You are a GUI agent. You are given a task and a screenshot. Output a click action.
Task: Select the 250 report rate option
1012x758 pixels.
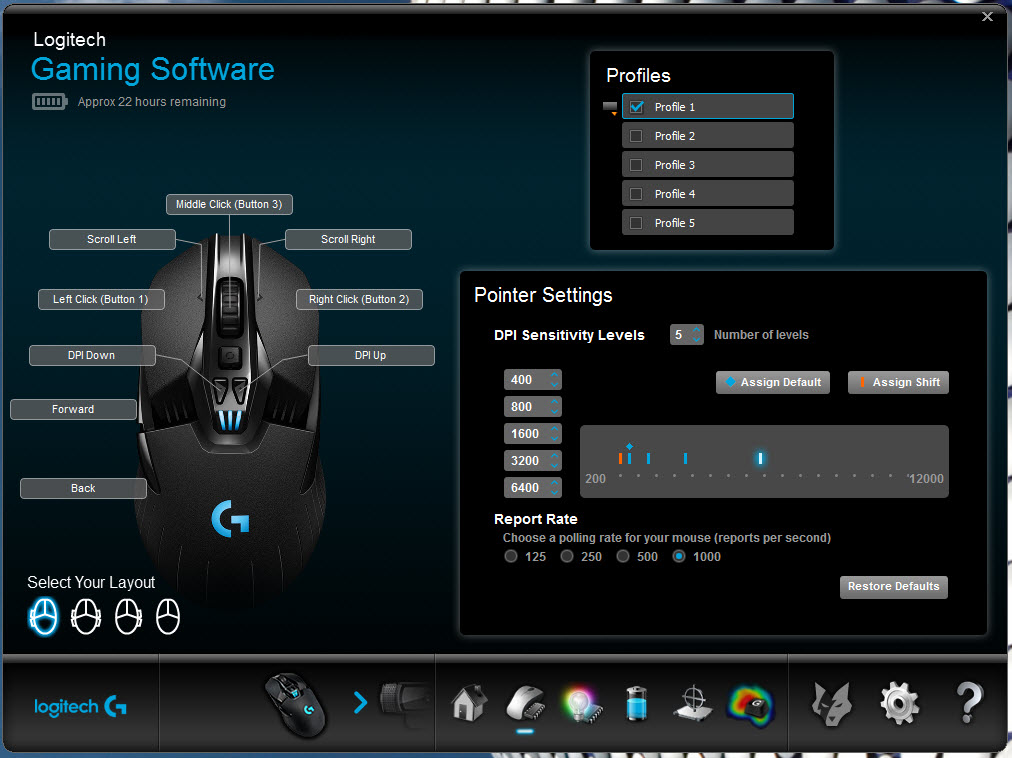click(x=567, y=557)
